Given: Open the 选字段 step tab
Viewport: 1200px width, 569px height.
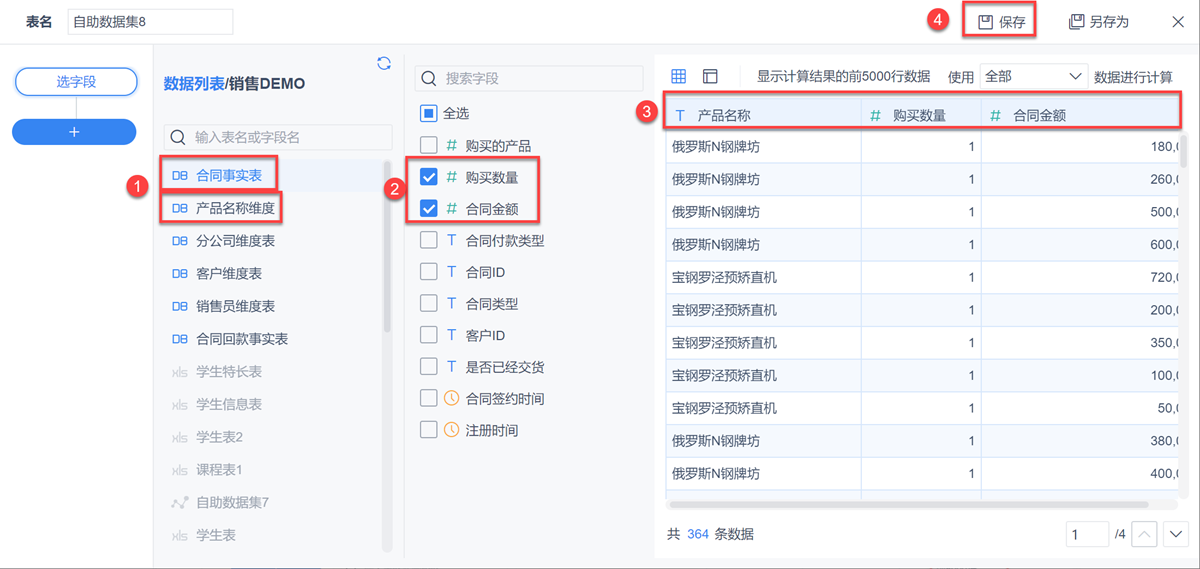Looking at the screenshot, I should coord(76,82).
